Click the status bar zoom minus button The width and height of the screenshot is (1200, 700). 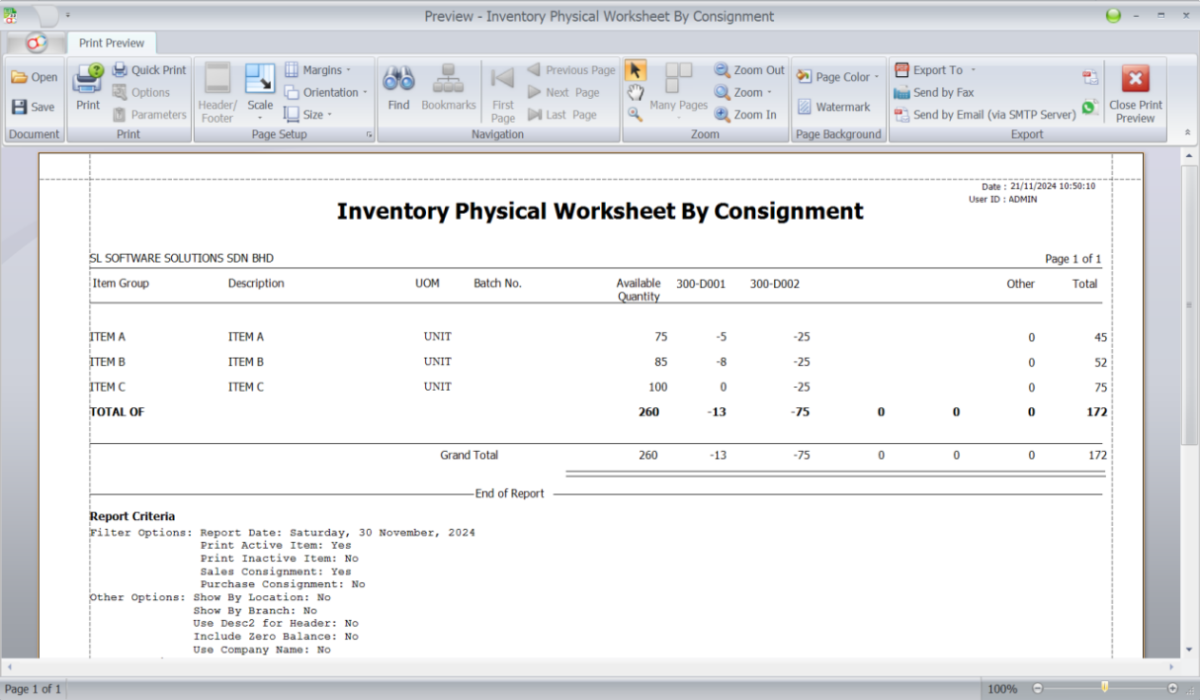[1037, 689]
